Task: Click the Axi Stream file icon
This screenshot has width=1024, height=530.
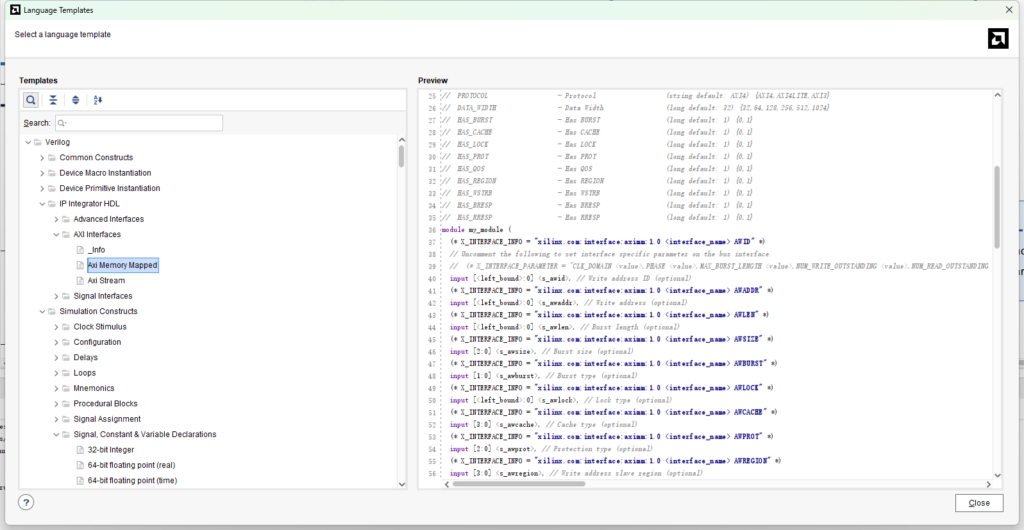Action: [x=80, y=281]
